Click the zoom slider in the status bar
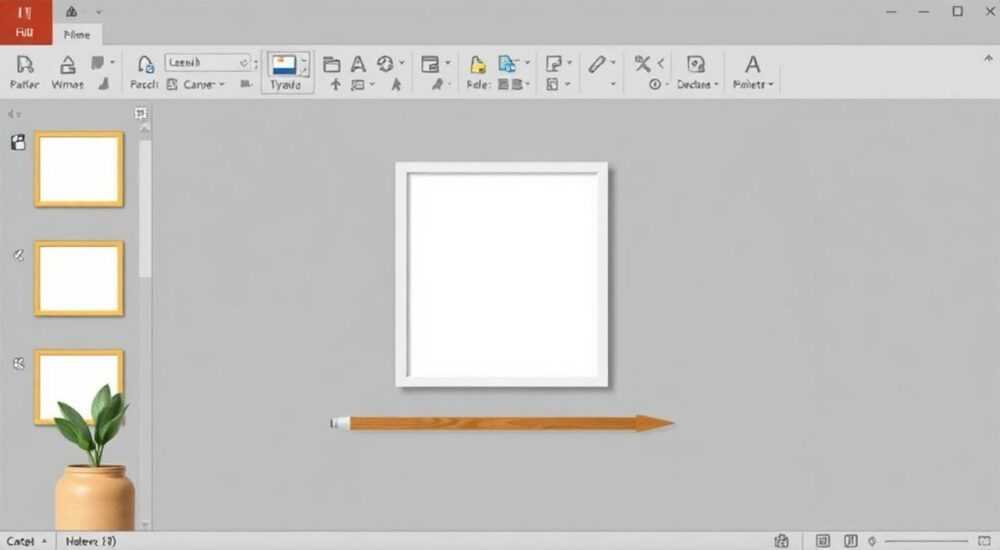 click(925, 542)
